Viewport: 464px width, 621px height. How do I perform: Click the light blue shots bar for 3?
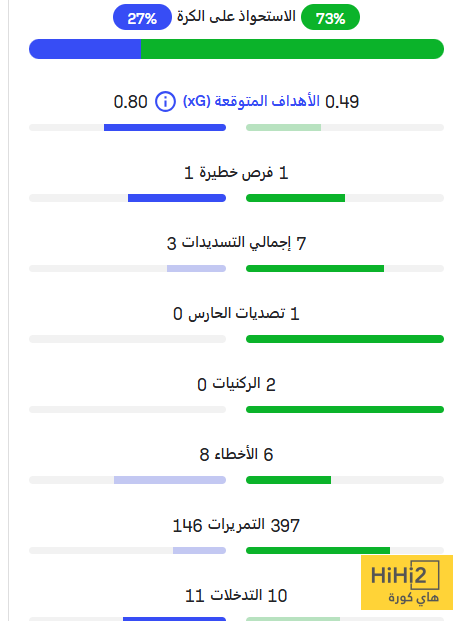(196, 269)
